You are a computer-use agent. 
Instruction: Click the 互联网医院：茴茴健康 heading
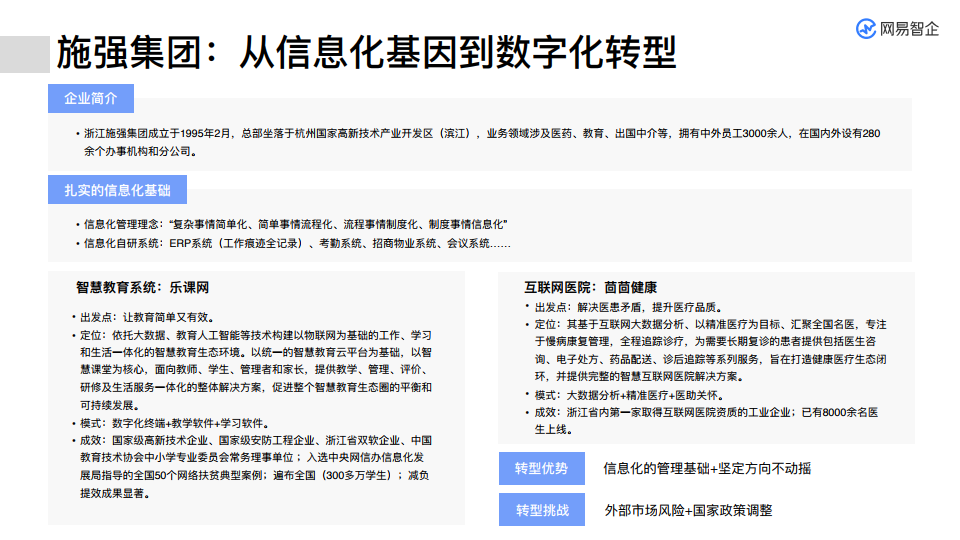coord(590,287)
